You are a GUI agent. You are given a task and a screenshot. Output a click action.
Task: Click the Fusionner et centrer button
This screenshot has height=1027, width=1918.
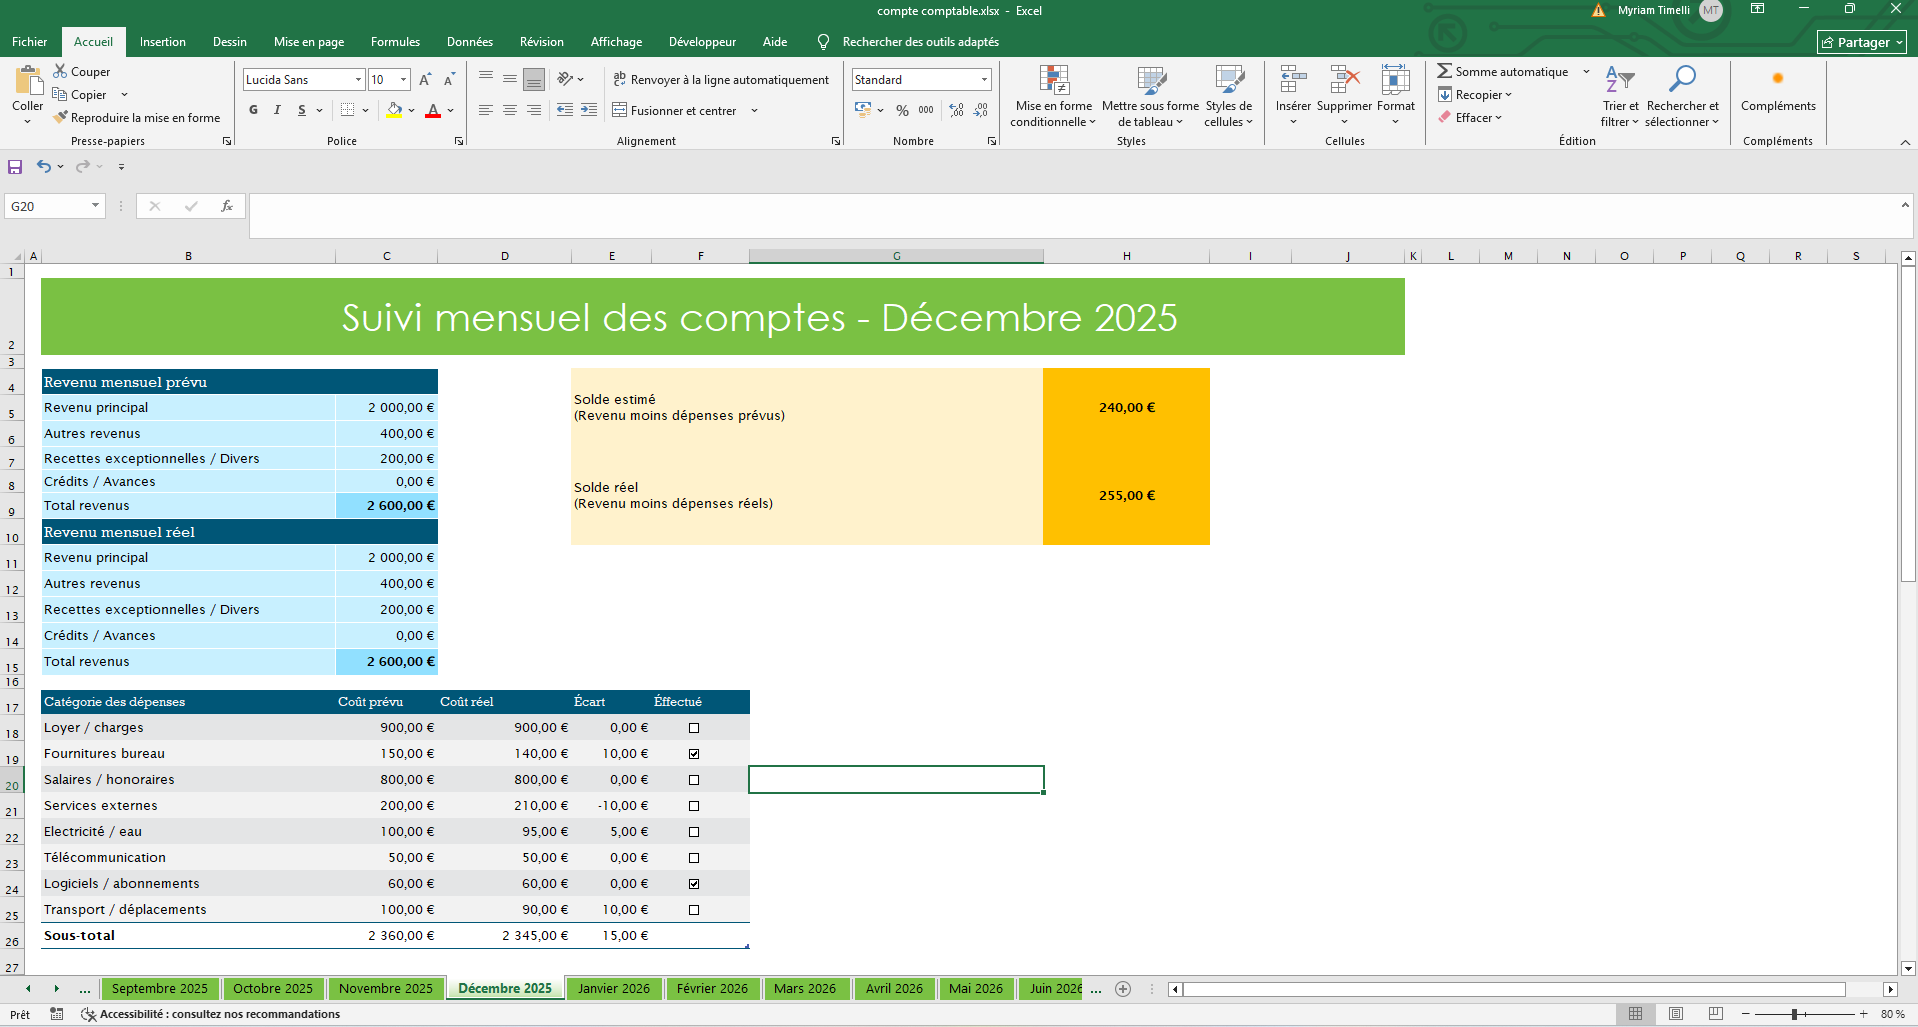[x=675, y=110]
